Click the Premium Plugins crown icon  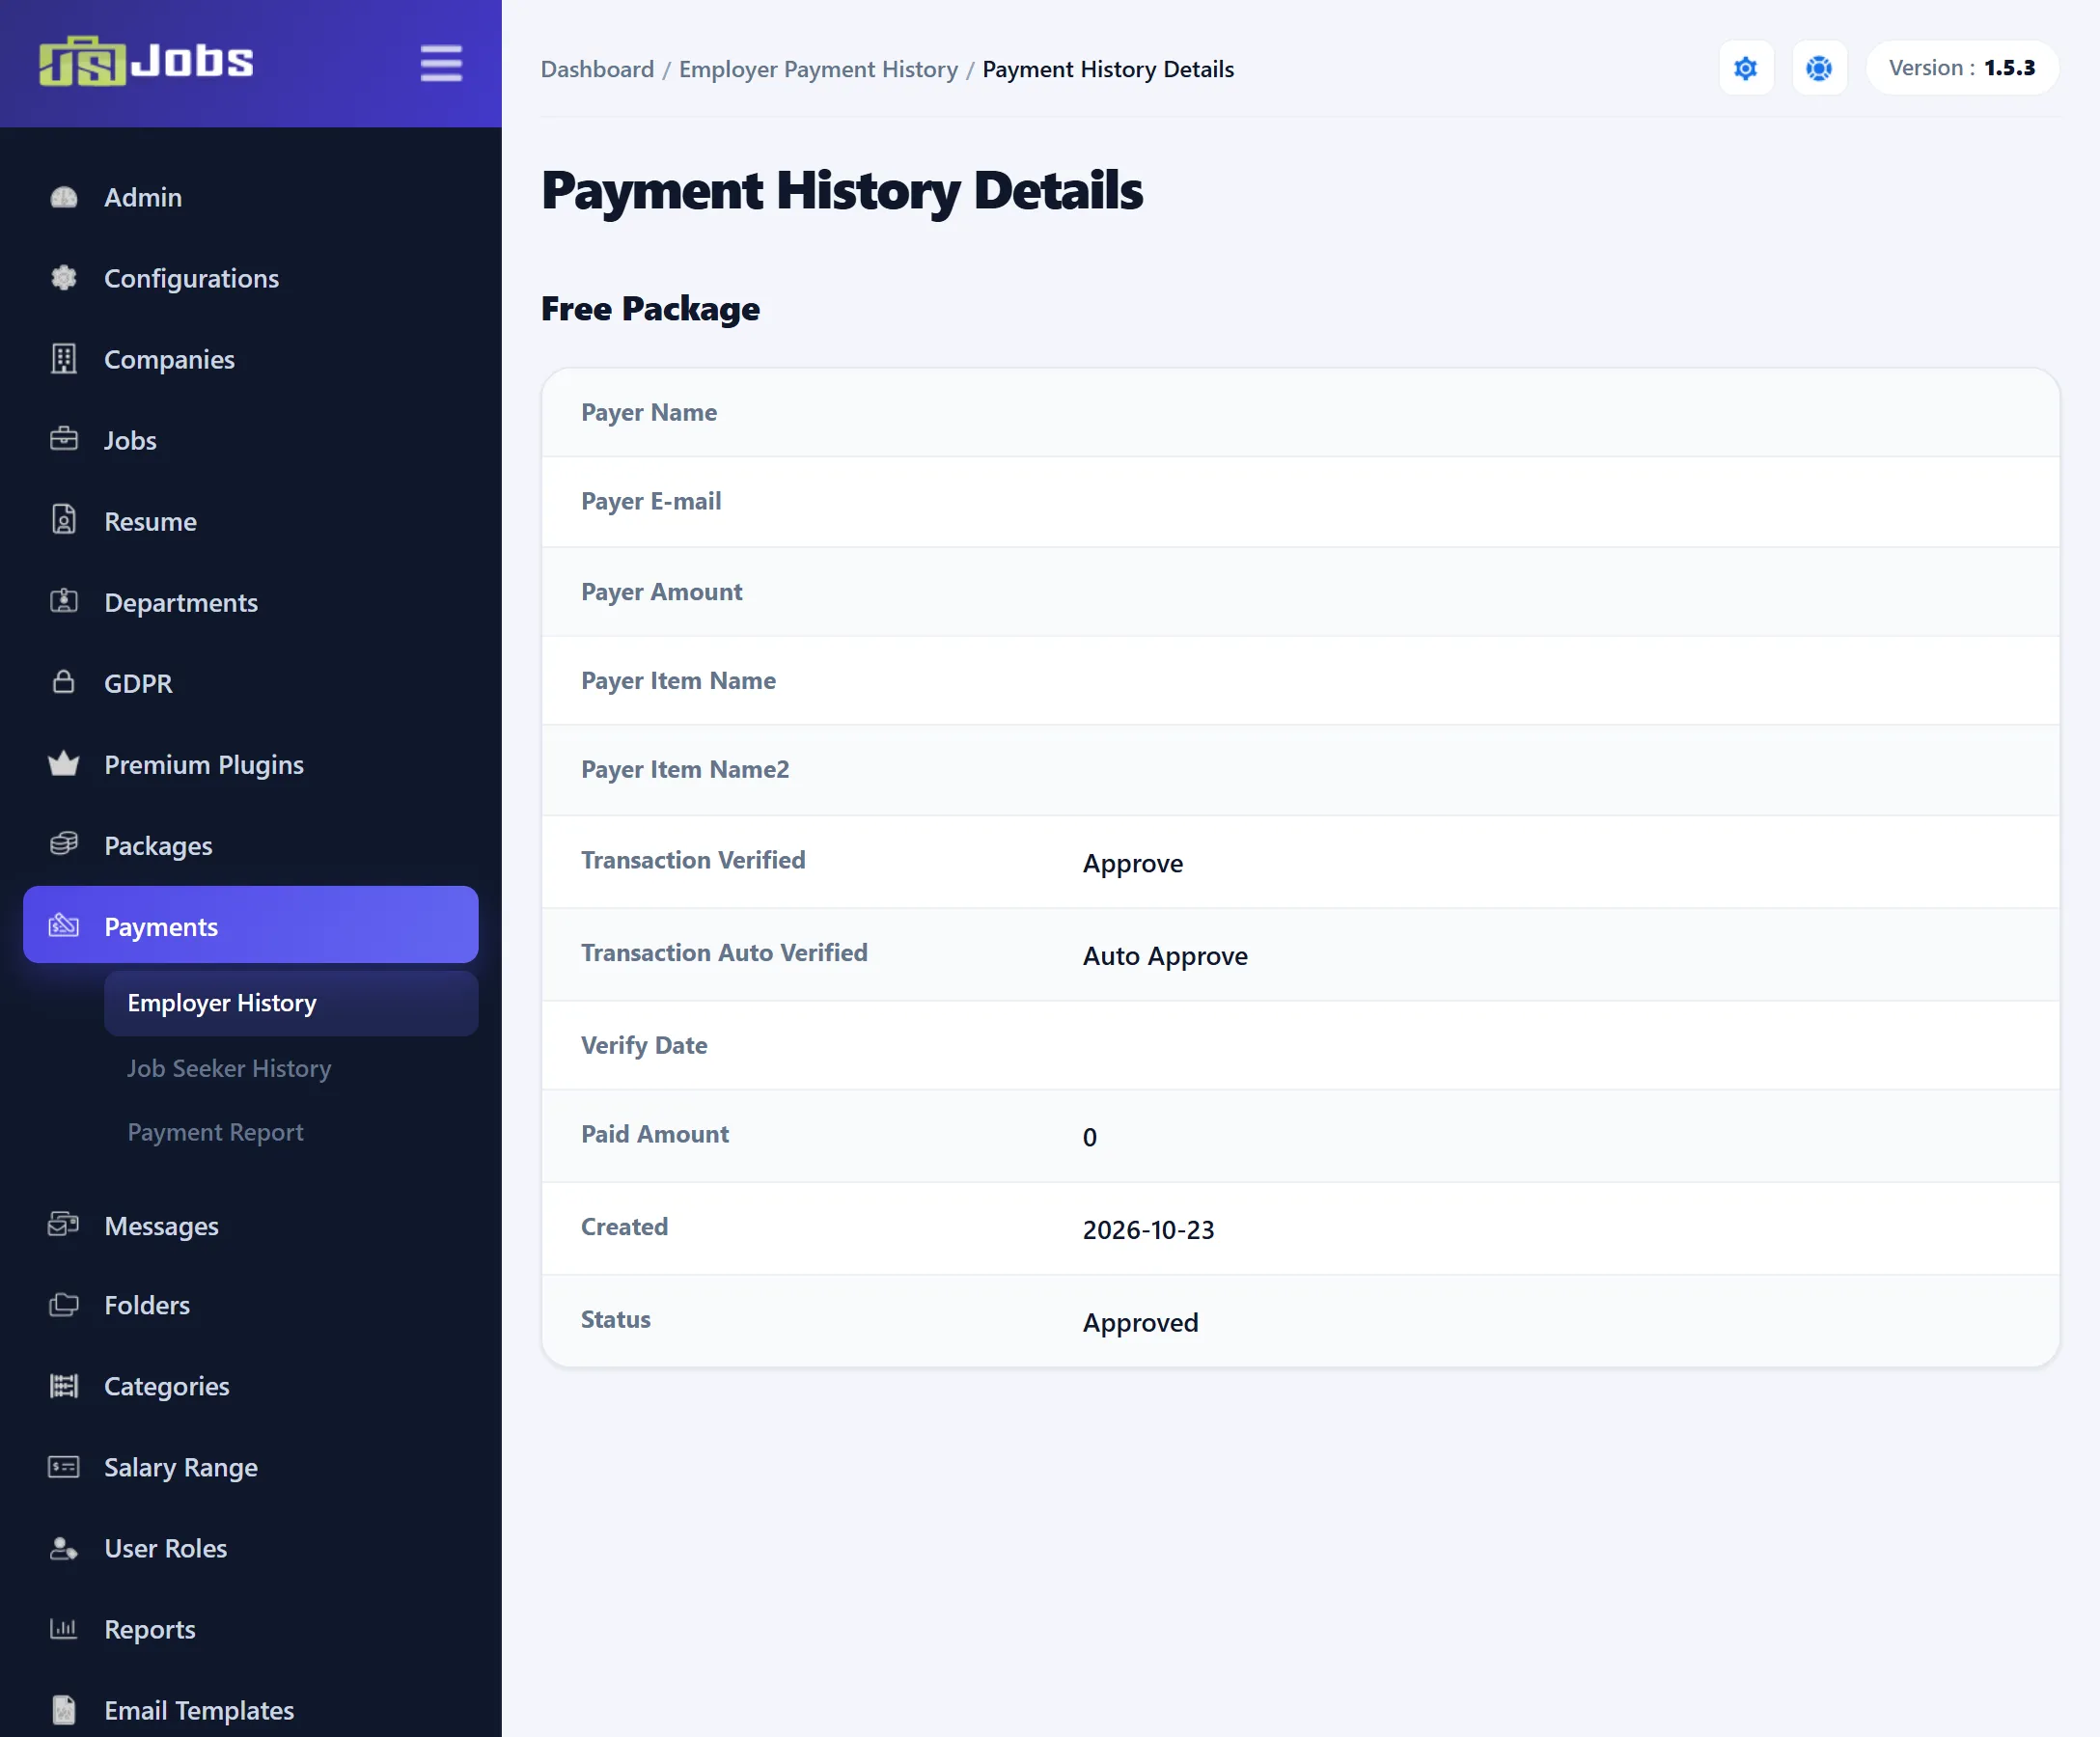[x=64, y=764]
